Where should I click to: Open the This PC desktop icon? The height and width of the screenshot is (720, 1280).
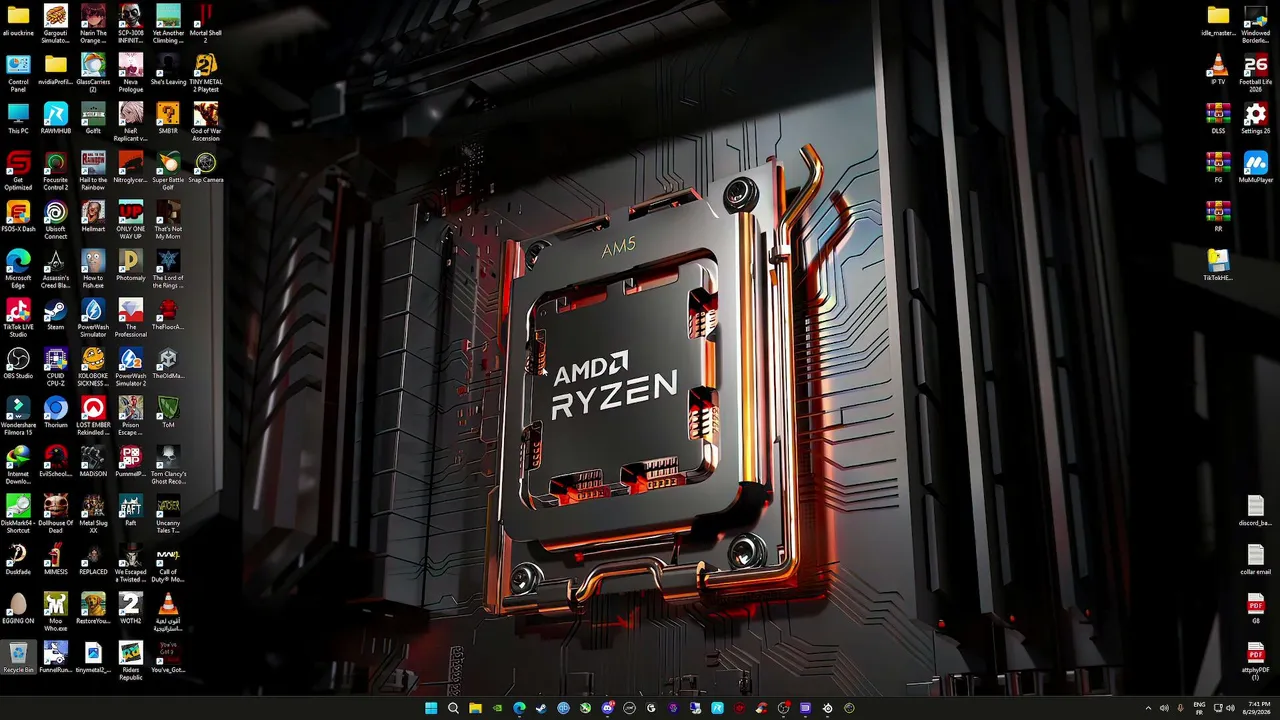(18, 118)
